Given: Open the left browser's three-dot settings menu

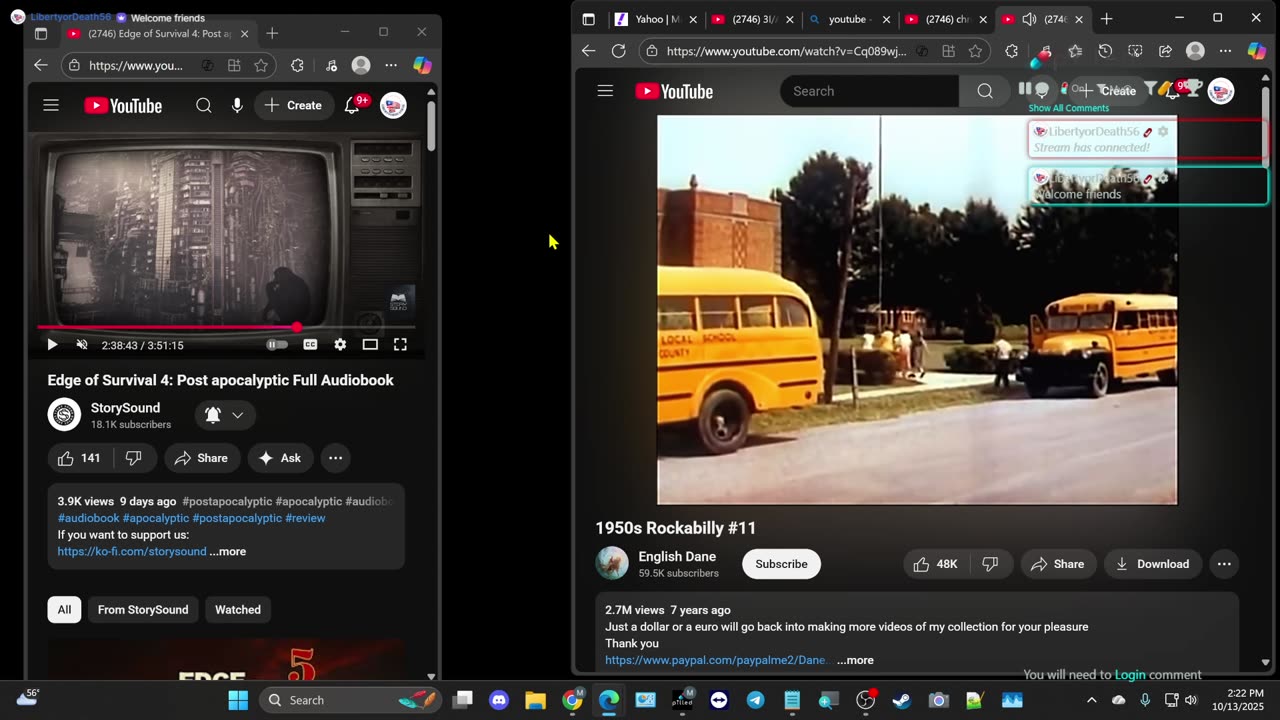Looking at the screenshot, I should pos(391,65).
